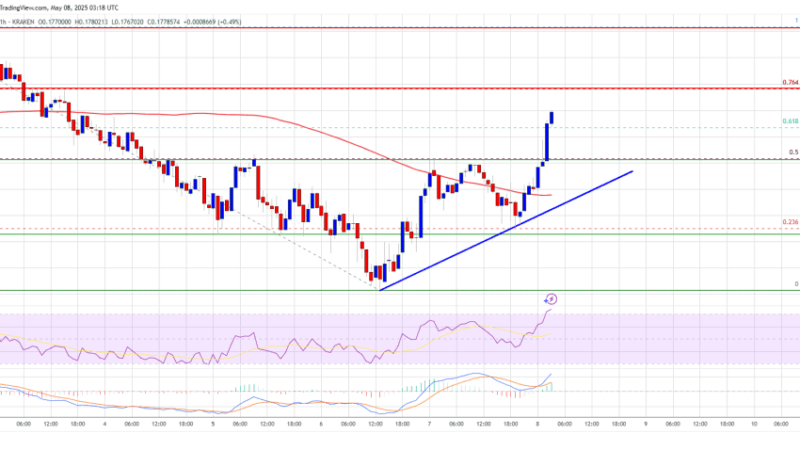Click the 1h KRAKEN symbol label
800x450 pixels.
point(17,22)
